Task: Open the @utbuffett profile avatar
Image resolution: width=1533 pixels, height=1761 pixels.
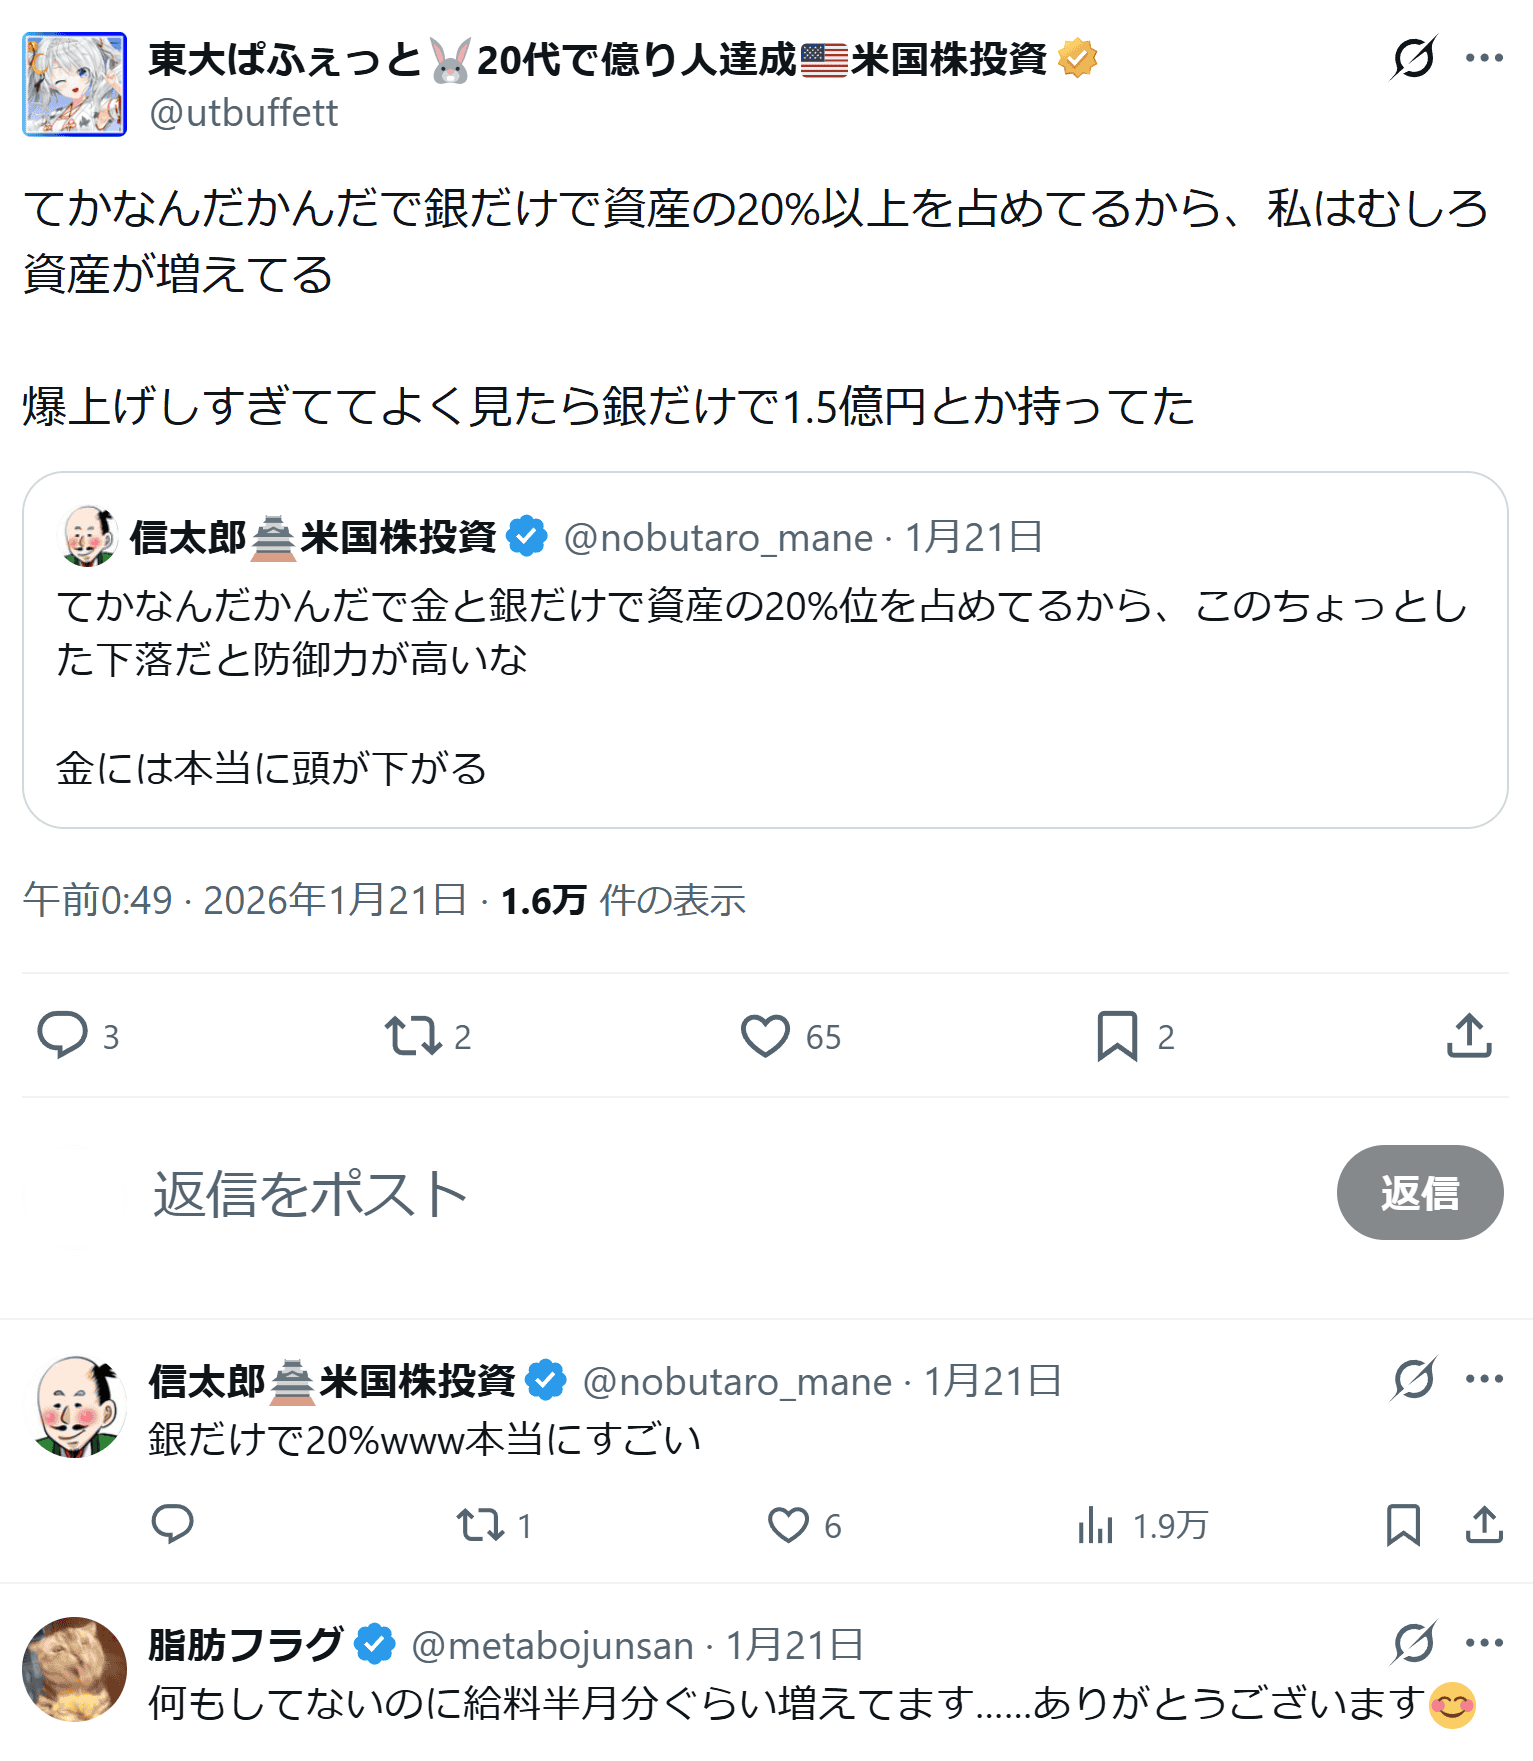Action: click(75, 84)
